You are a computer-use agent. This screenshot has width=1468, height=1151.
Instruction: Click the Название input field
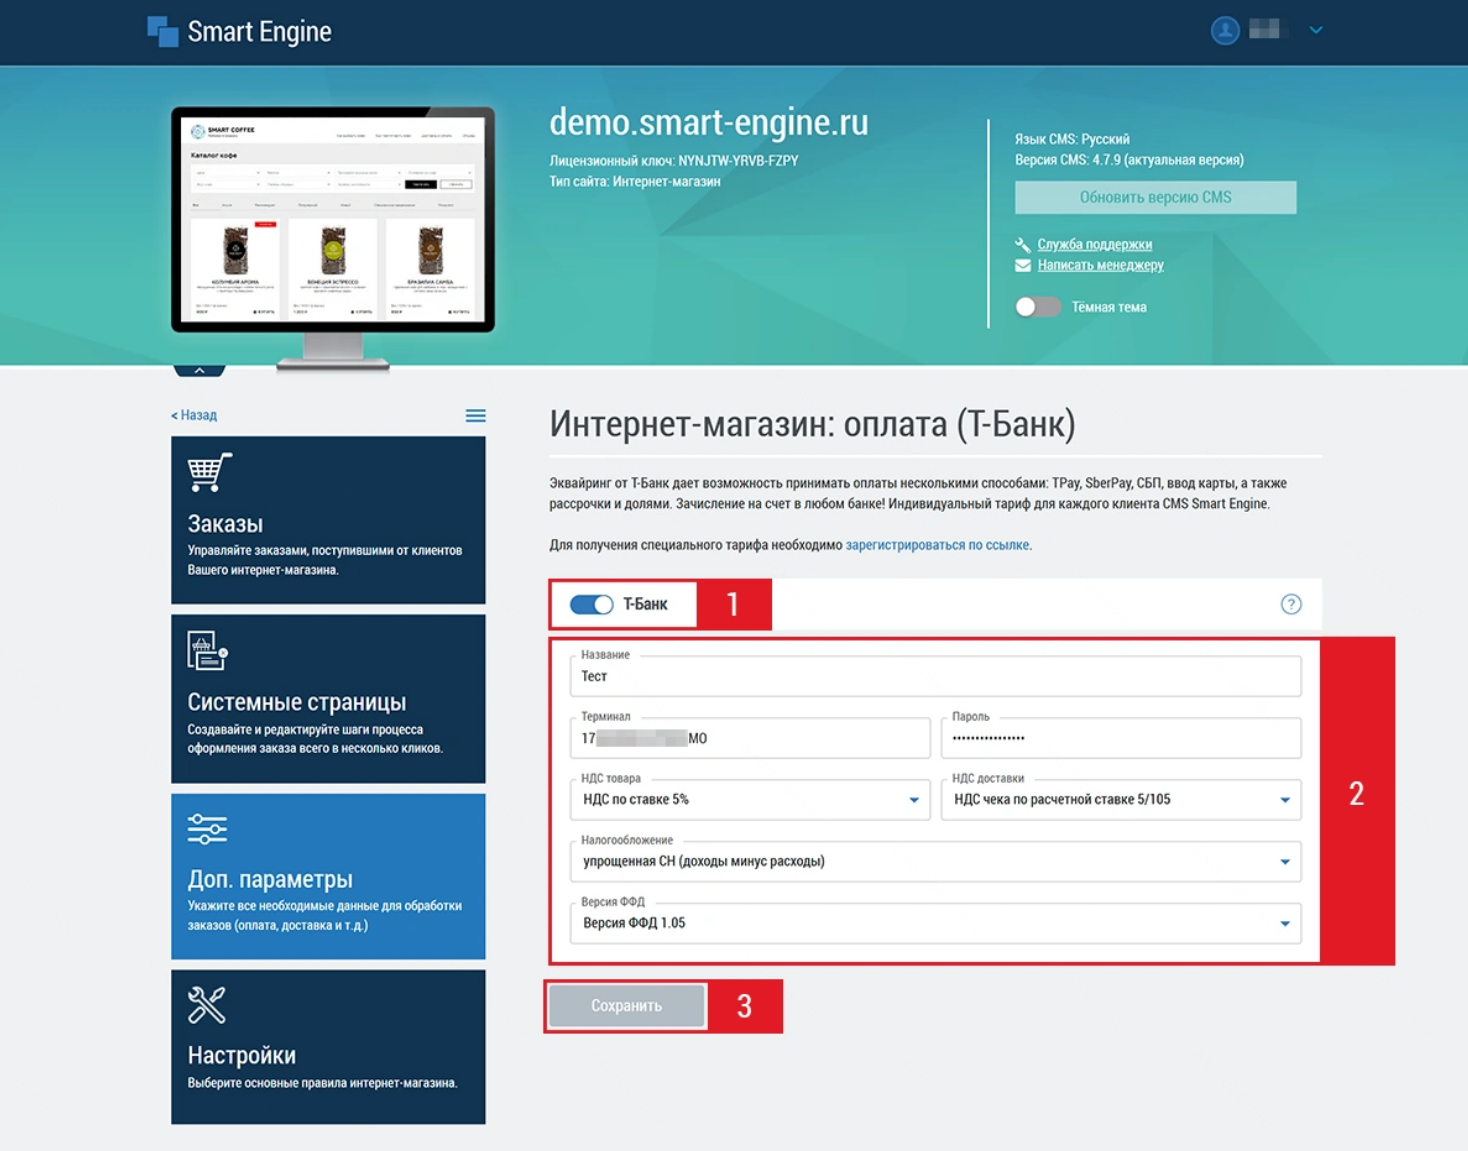click(935, 677)
